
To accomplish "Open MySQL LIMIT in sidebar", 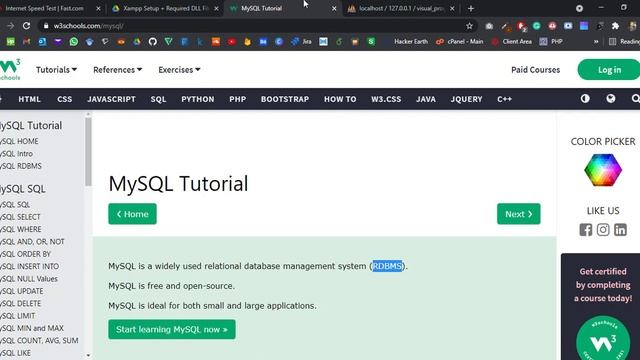I will [18, 316].
